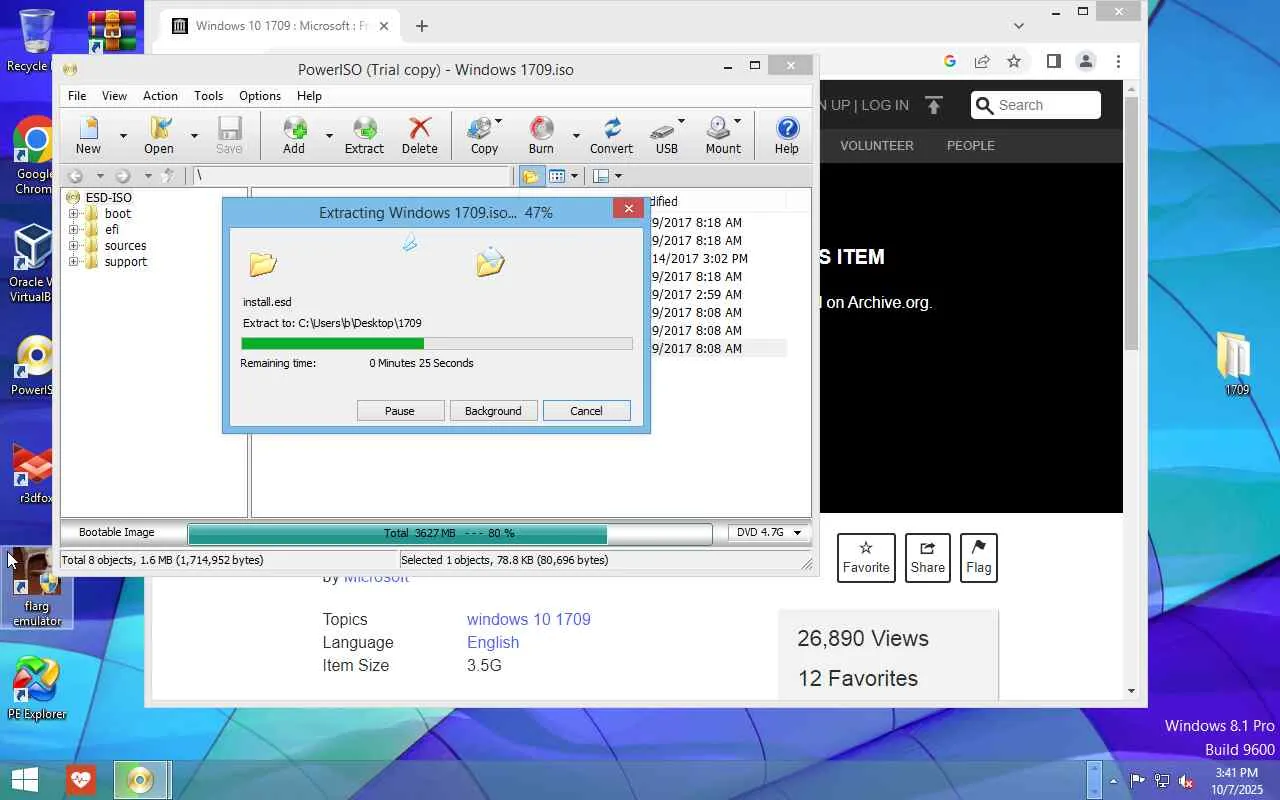Click the Flag button on Archive.org
1280x800 pixels.
pyautogui.click(x=978, y=557)
